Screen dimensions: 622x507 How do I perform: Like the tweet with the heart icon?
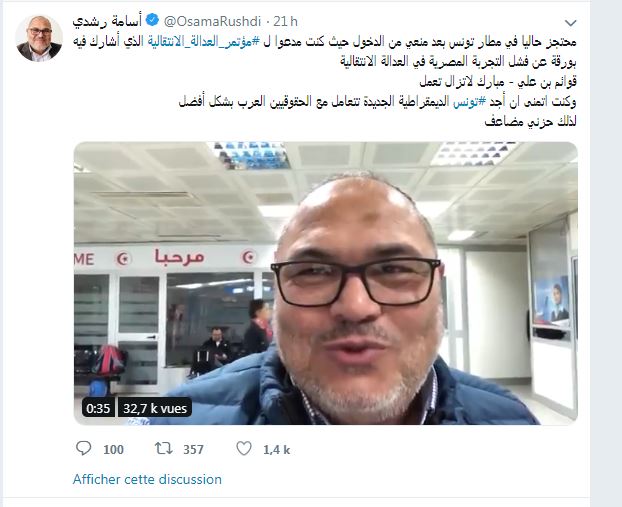click(244, 449)
